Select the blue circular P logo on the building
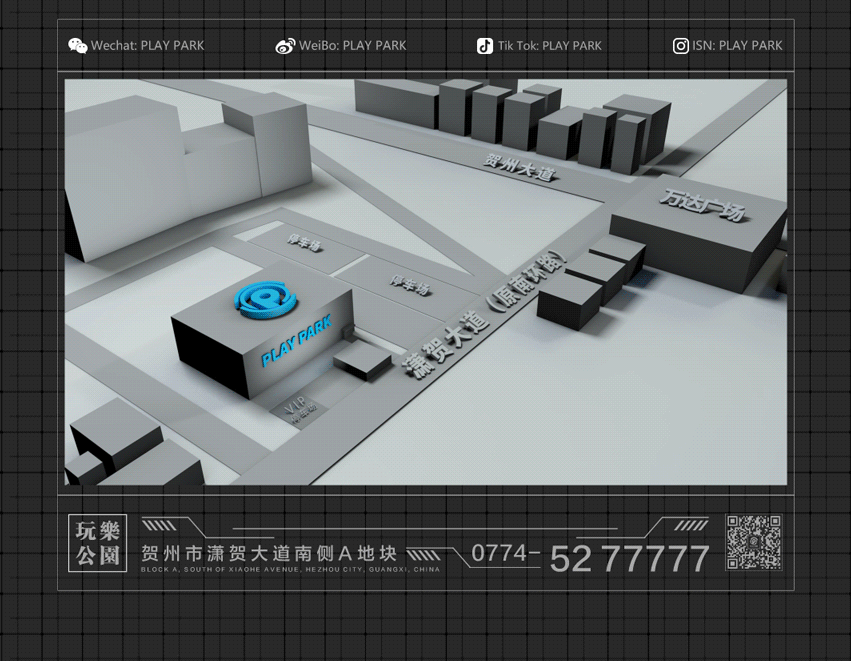 click(x=266, y=299)
